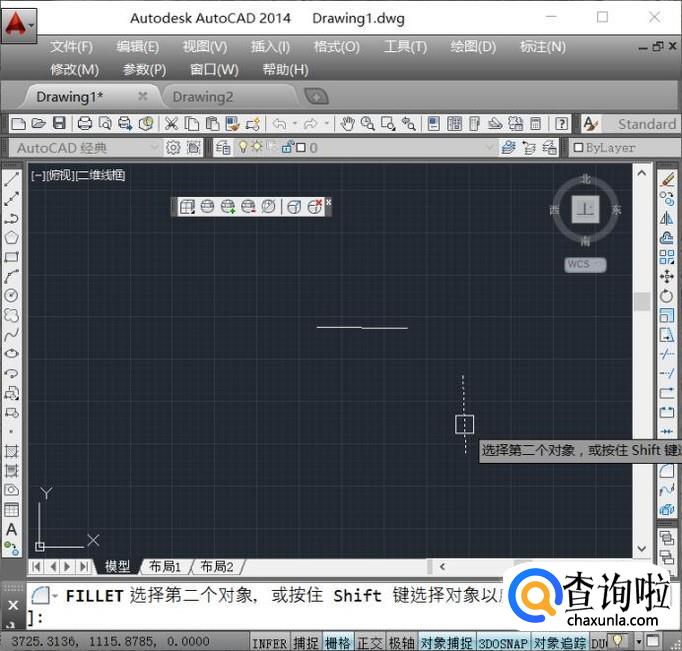Image resolution: width=682 pixels, height=651 pixels.
Task: Toggle 栅格 grid display in status bar
Action: [338, 642]
